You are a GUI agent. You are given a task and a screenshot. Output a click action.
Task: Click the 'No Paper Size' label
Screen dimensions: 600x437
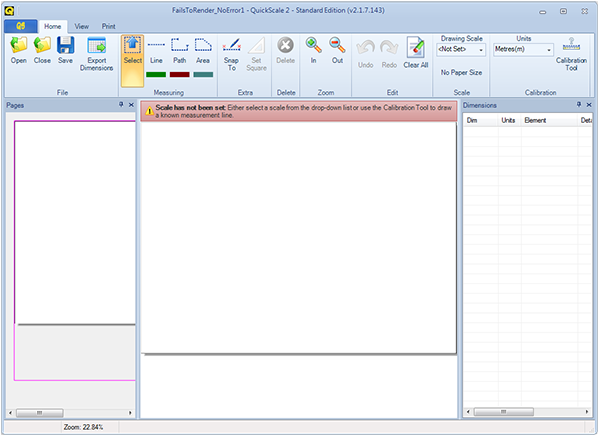461,72
